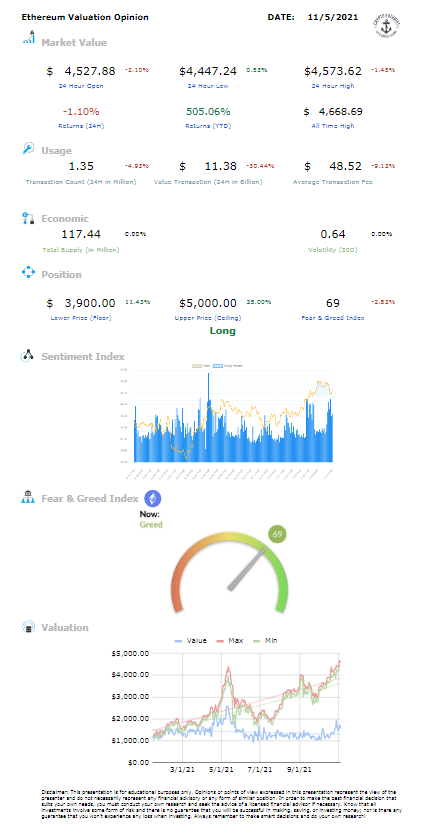This screenshot has width=431, height=839.
Task: Click the Fear & Greed Index label under 69
Action: 332,318
